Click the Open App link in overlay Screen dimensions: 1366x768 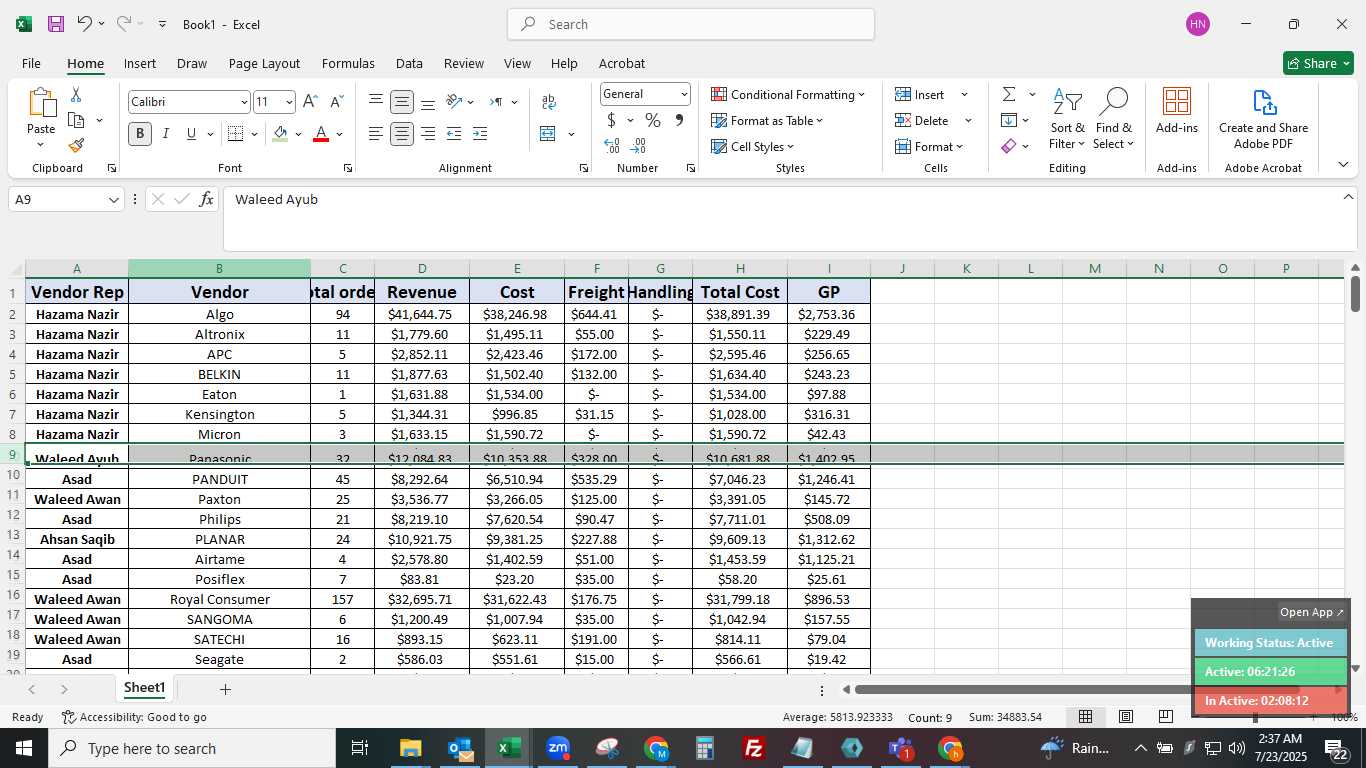coord(1312,612)
